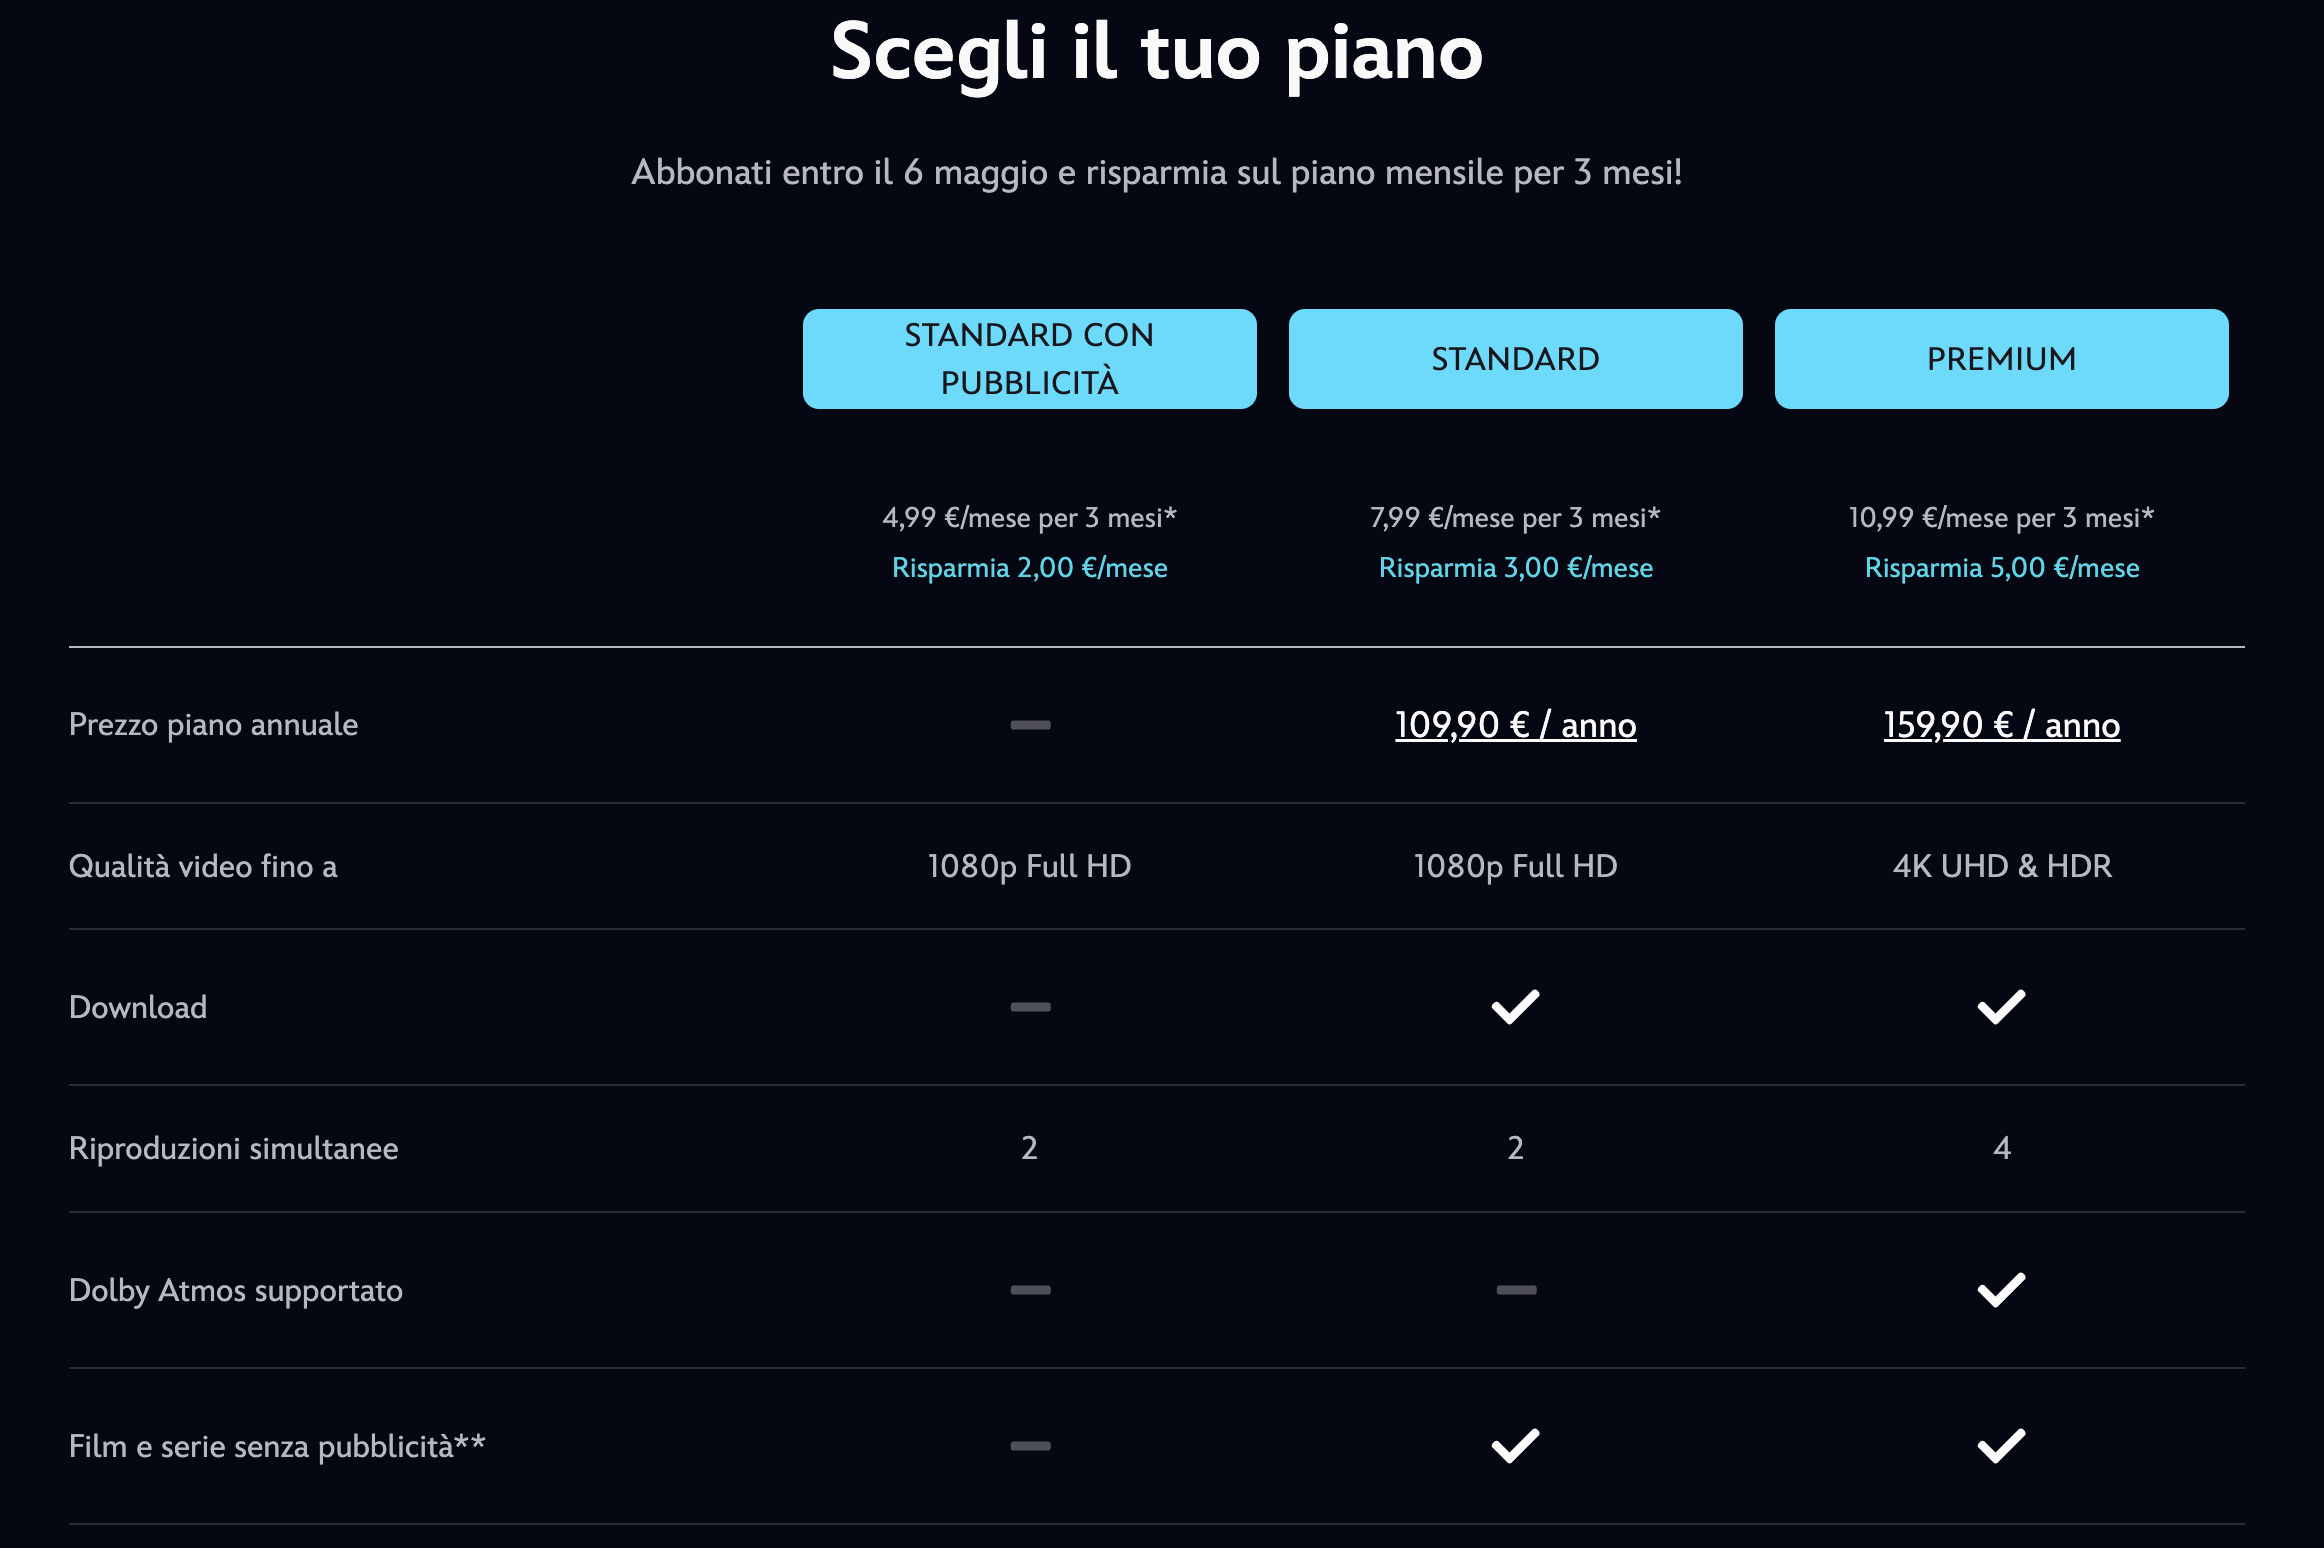Open the 109,90 € / anno link
2324x1548 pixels.
coord(1515,725)
